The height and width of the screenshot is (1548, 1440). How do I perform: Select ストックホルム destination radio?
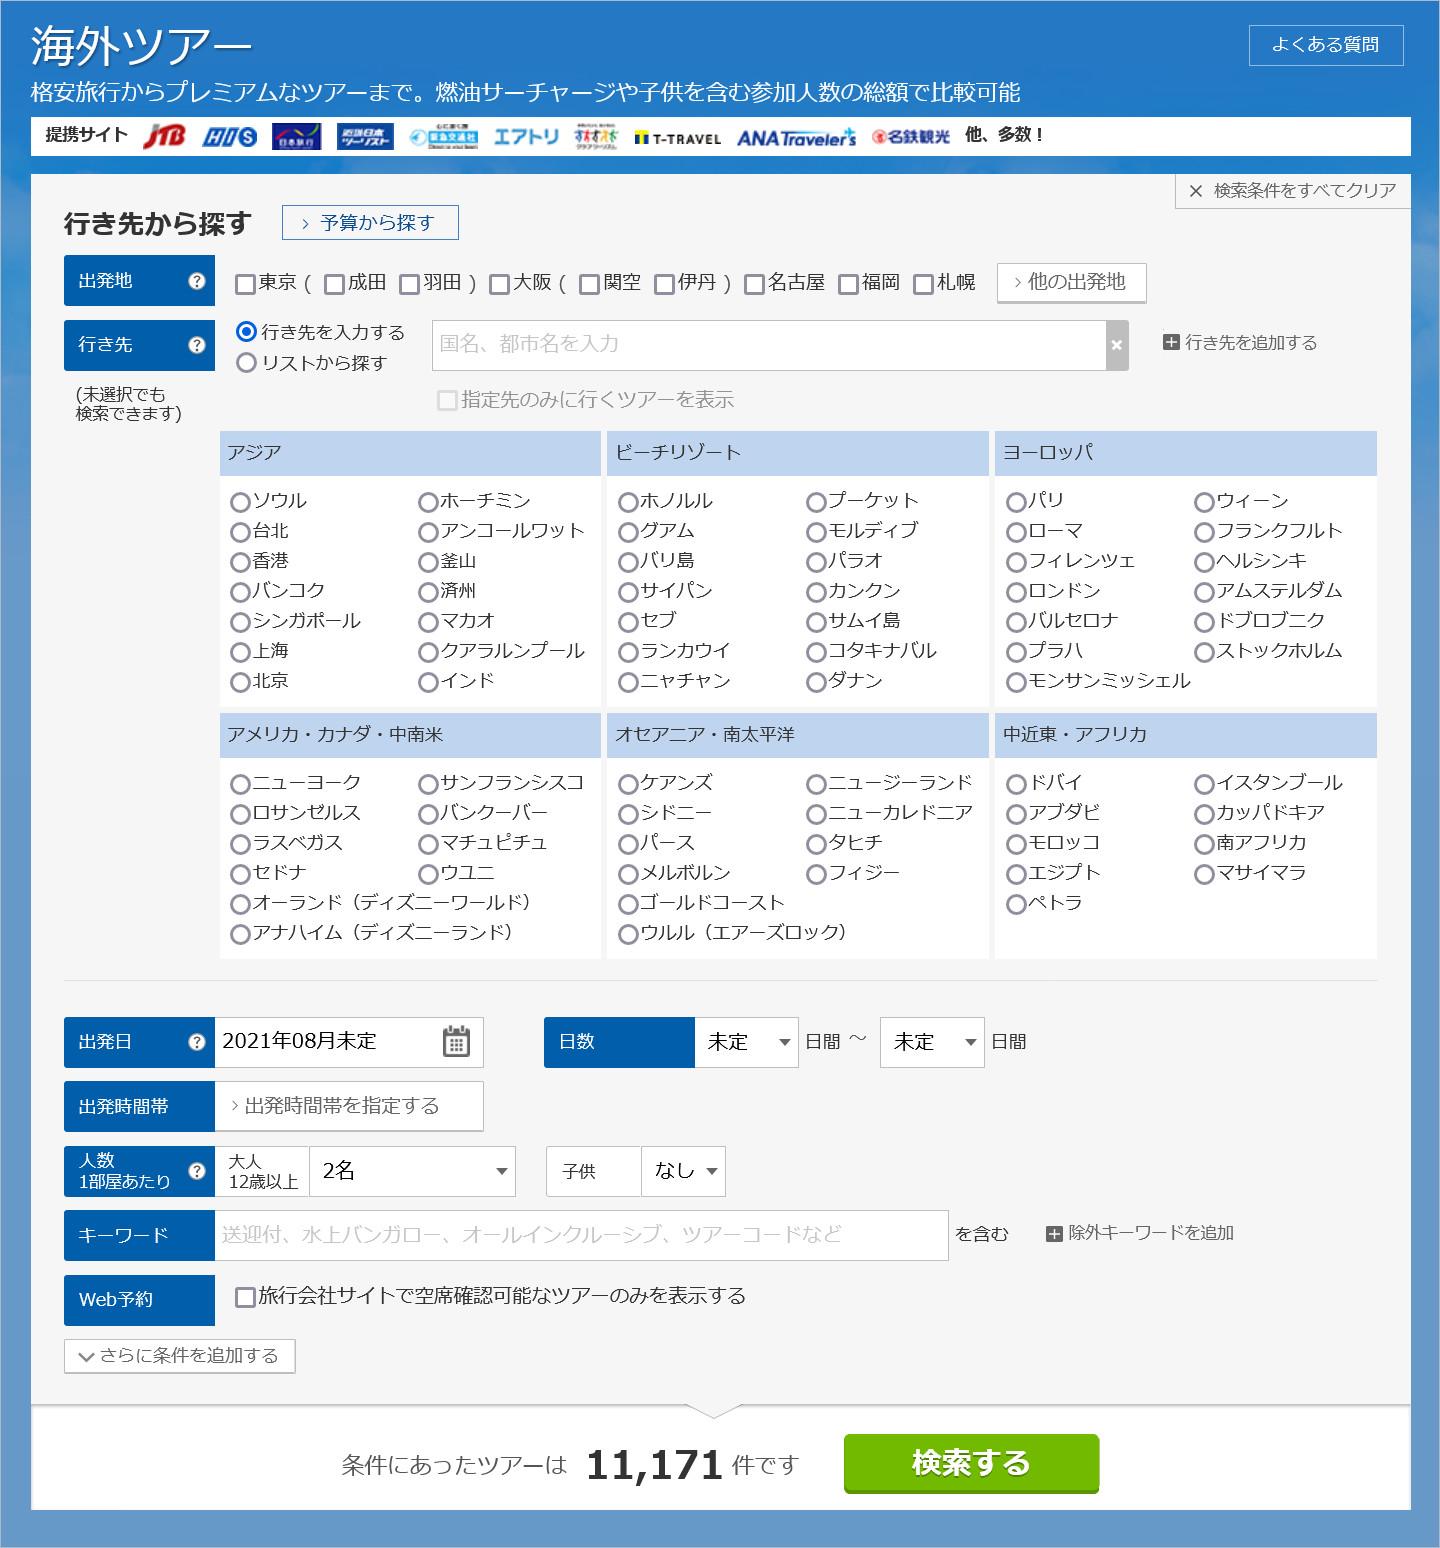click(x=1204, y=652)
